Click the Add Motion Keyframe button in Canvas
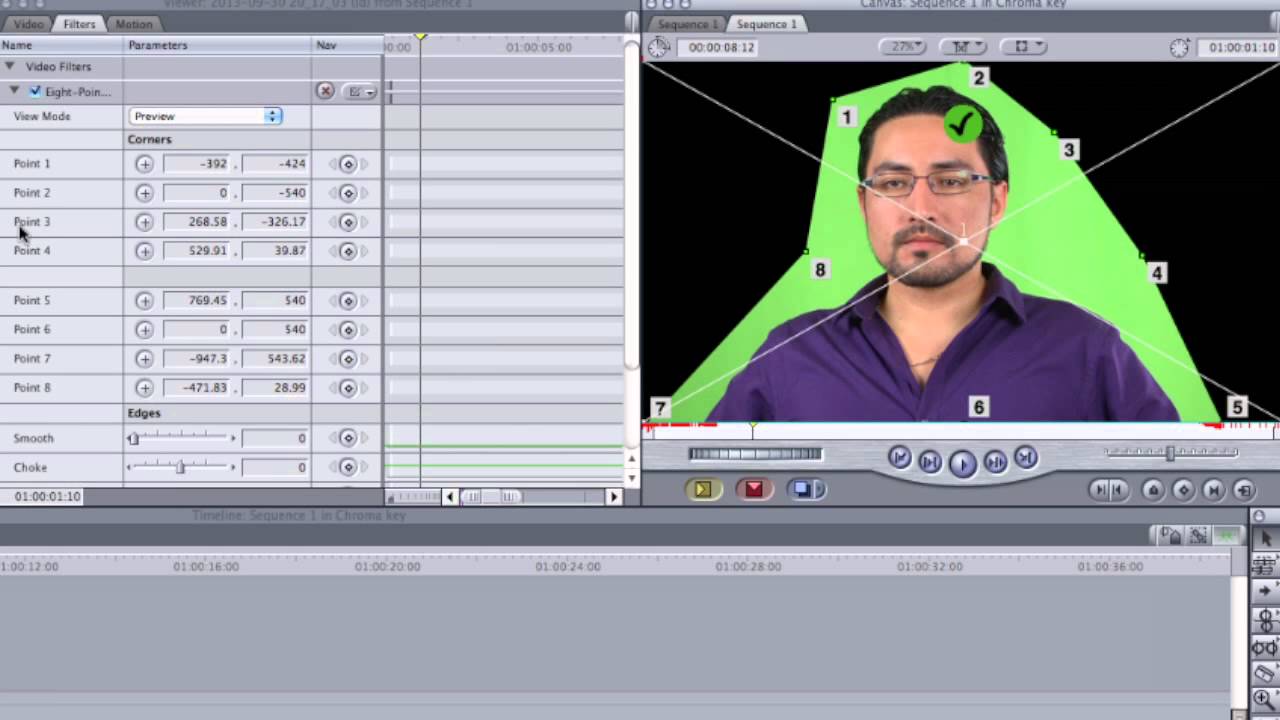The width and height of the screenshot is (1280, 720). (x=1183, y=490)
